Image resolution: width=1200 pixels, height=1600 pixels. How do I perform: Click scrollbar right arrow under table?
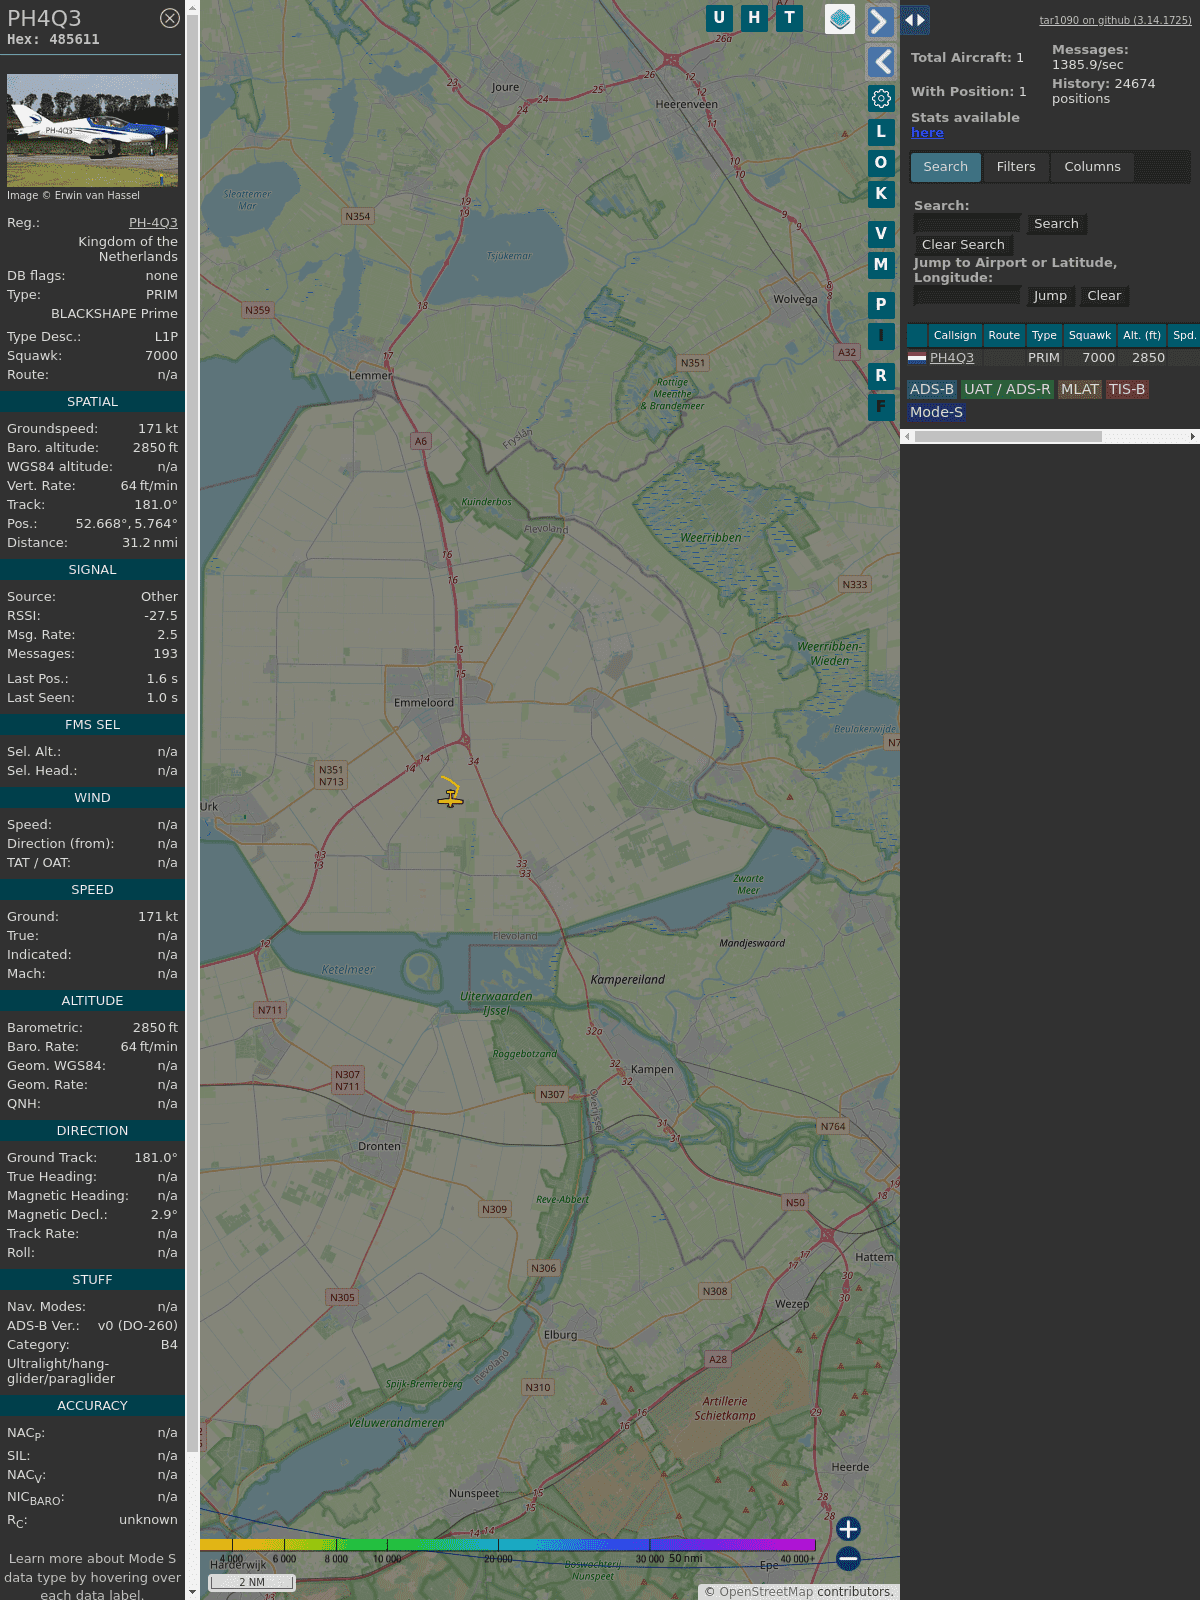[x=1193, y=437]
